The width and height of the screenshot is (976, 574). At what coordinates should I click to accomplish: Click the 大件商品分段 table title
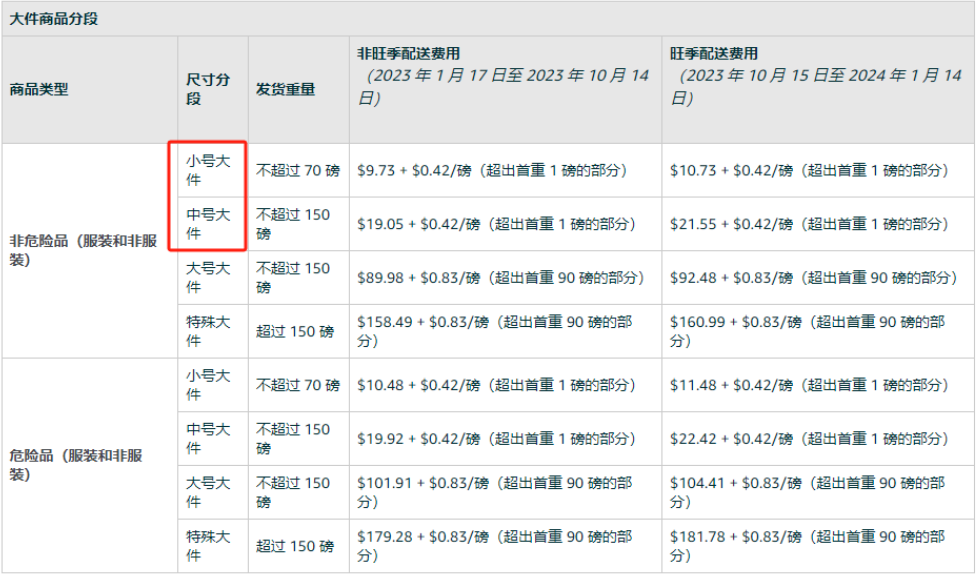click(54, 19)
